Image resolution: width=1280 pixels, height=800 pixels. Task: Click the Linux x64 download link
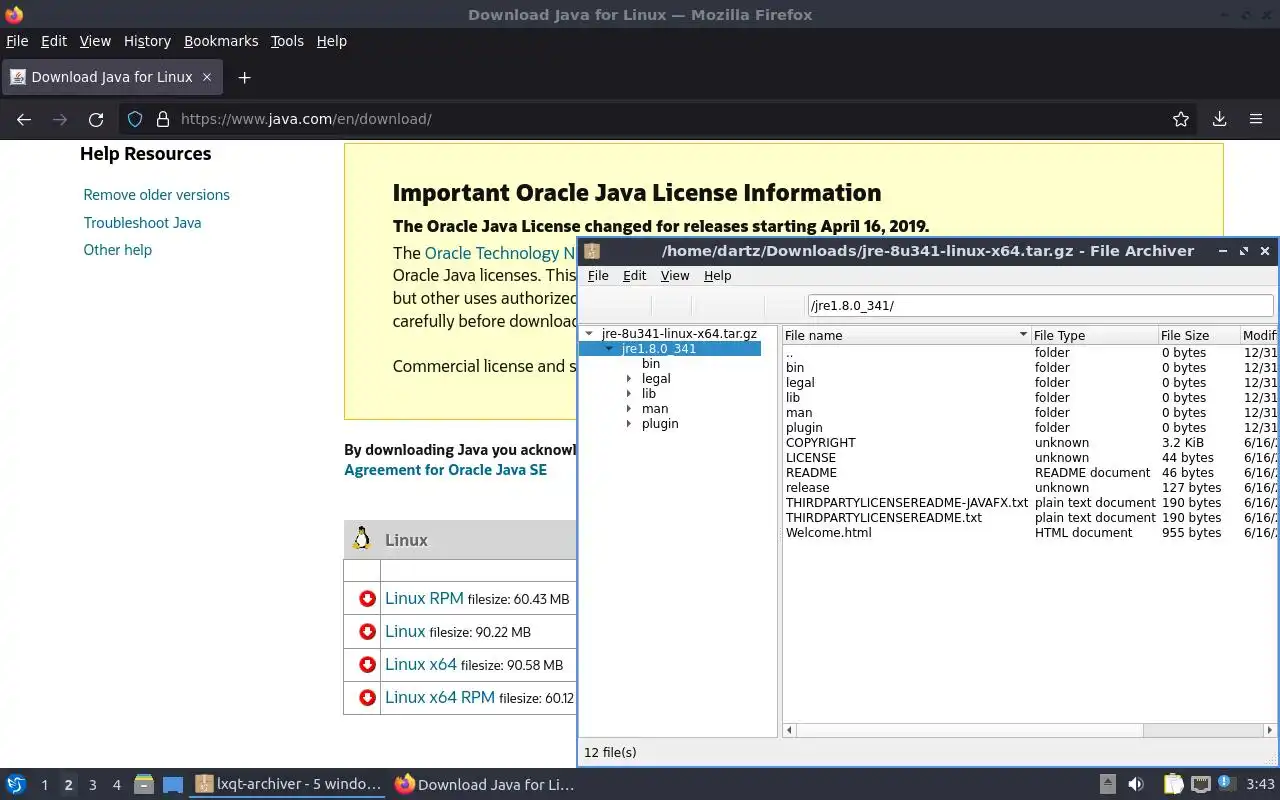pos(421,664)
